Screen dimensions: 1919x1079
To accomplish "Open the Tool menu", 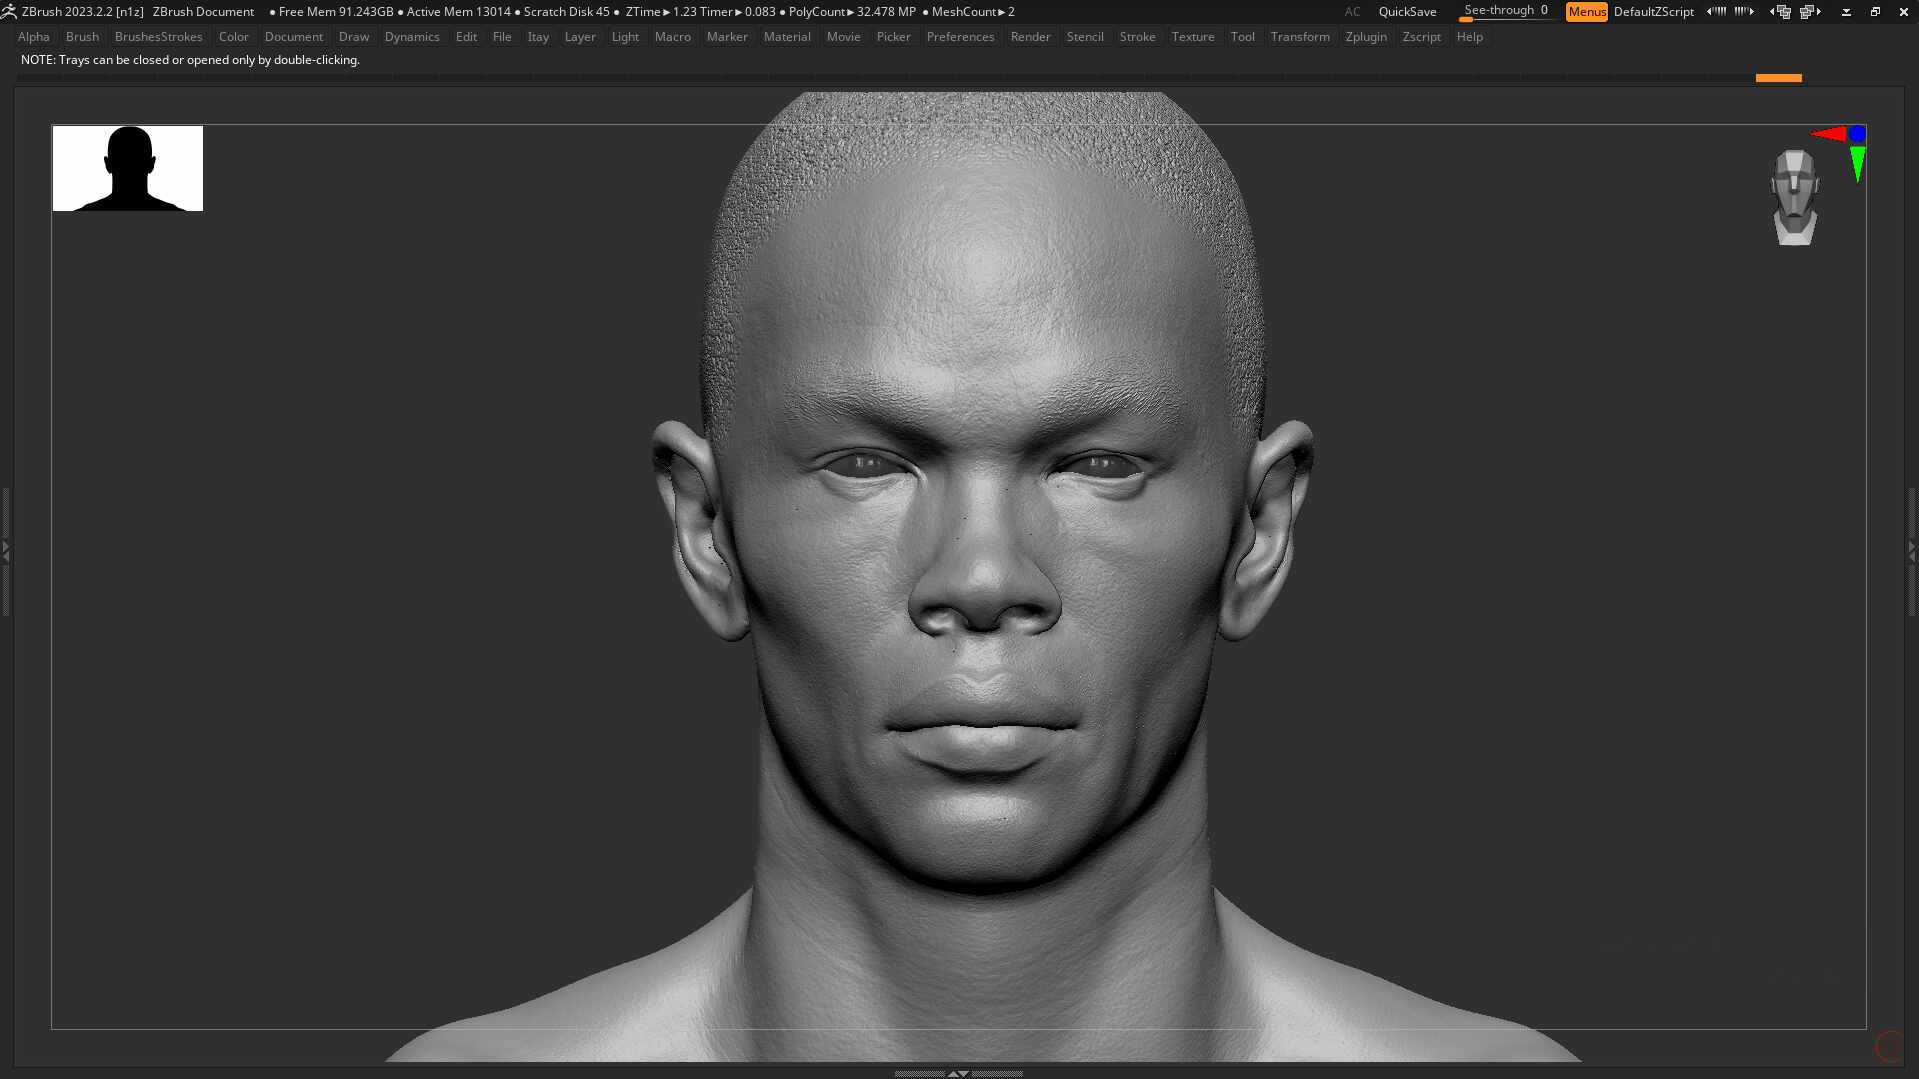I will click(x=1242, y=36).
